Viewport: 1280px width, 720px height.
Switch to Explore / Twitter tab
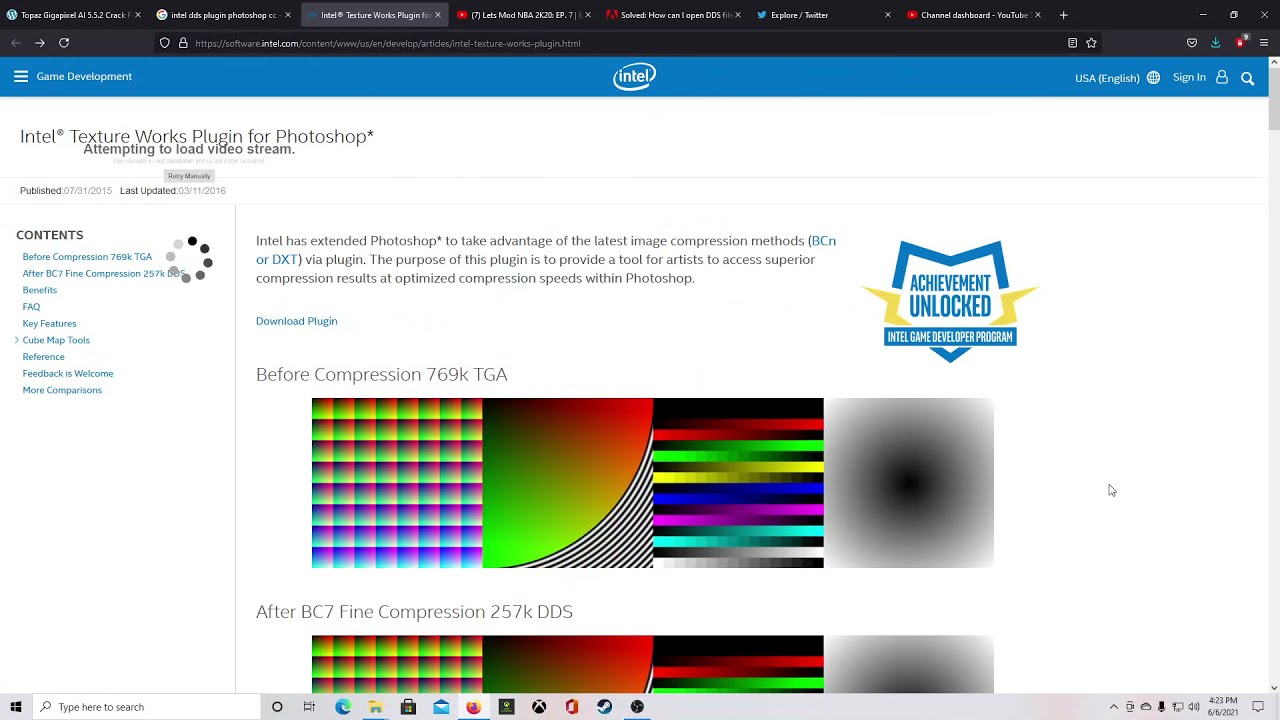click(825, 15)
